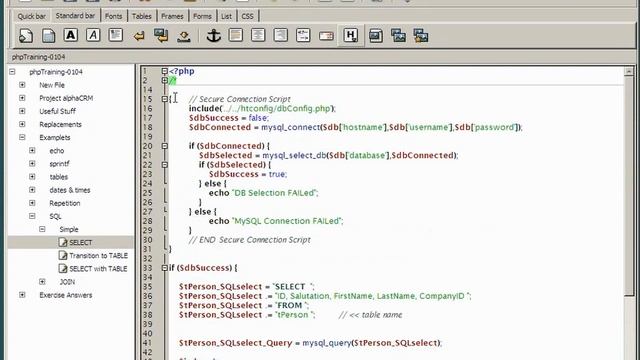Apply Bold formatting icon
This screenshot has height=360, width=640.
(71, 36)
